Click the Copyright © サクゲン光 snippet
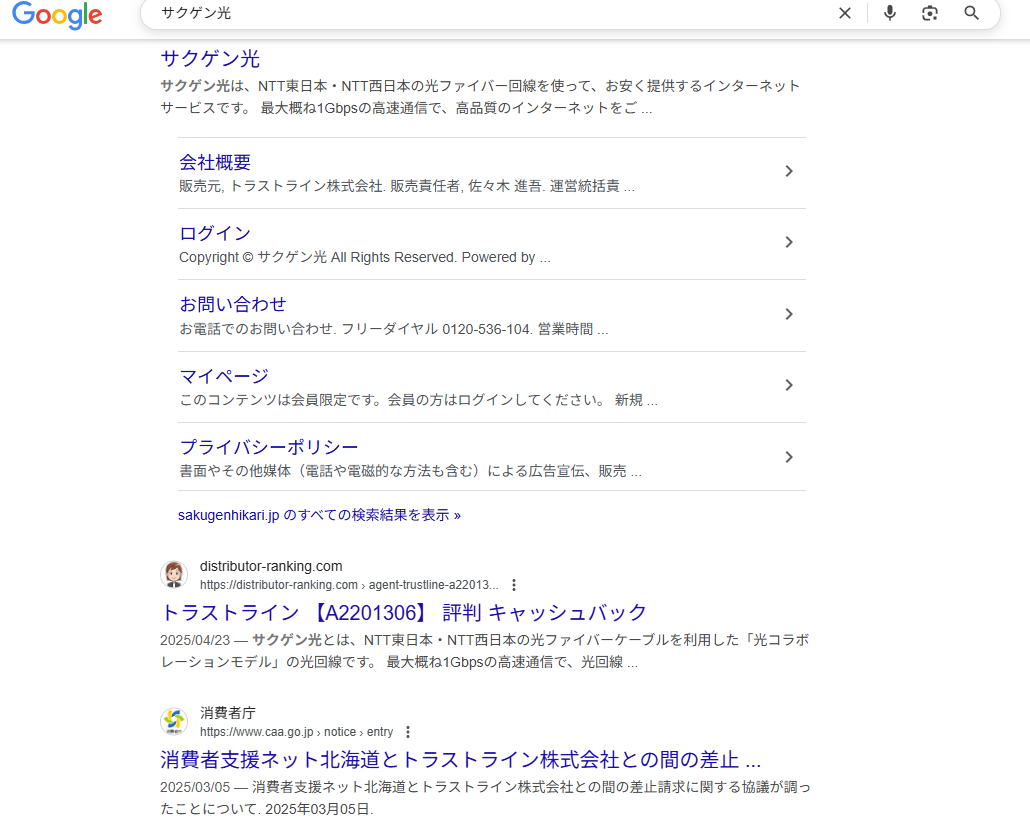 365,257
